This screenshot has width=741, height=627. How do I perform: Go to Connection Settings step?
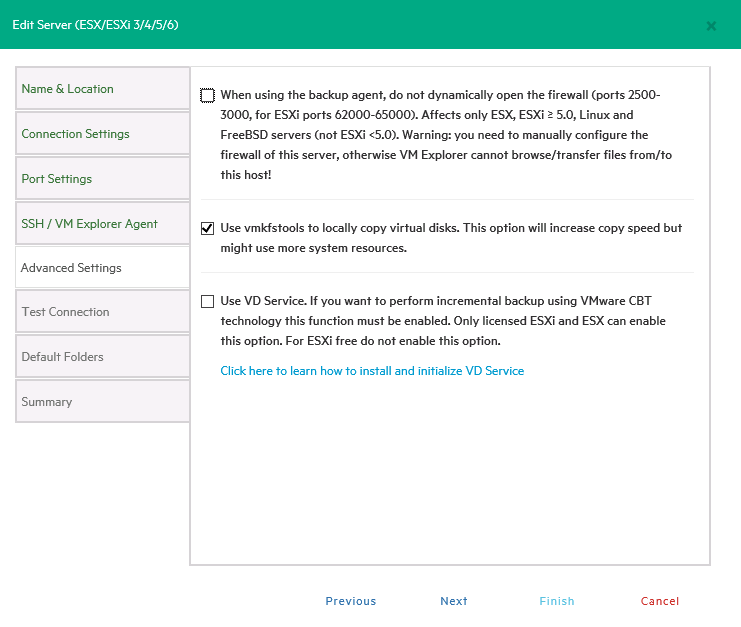103,133
